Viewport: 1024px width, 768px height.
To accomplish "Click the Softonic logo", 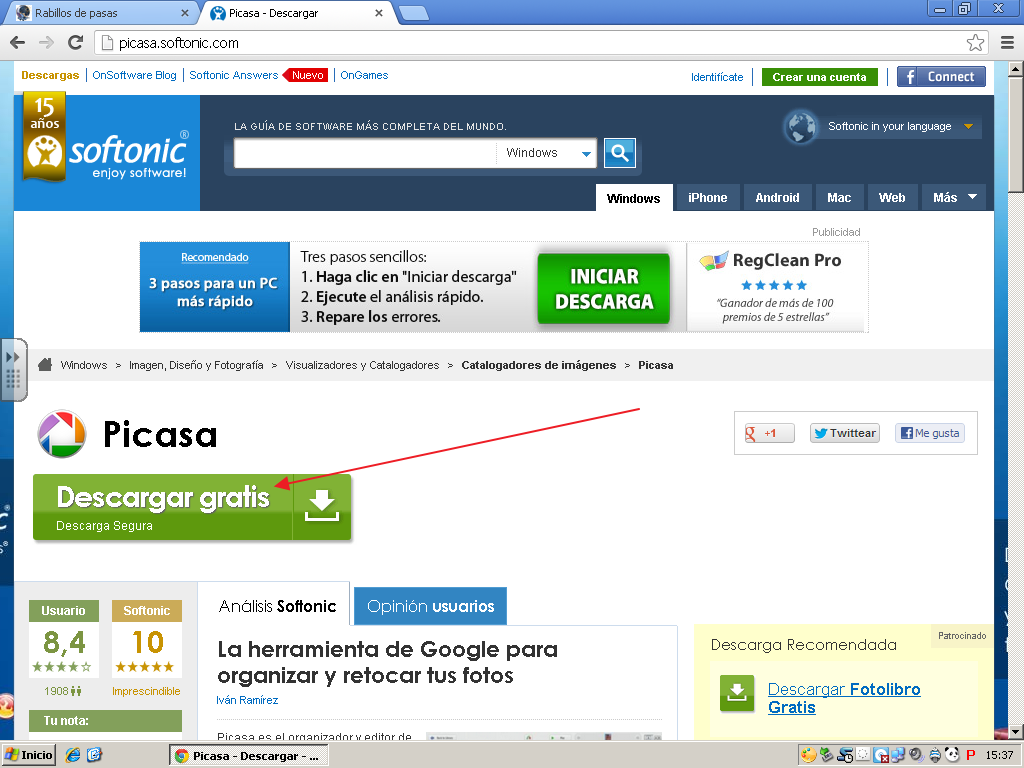I will pos(107,152).
